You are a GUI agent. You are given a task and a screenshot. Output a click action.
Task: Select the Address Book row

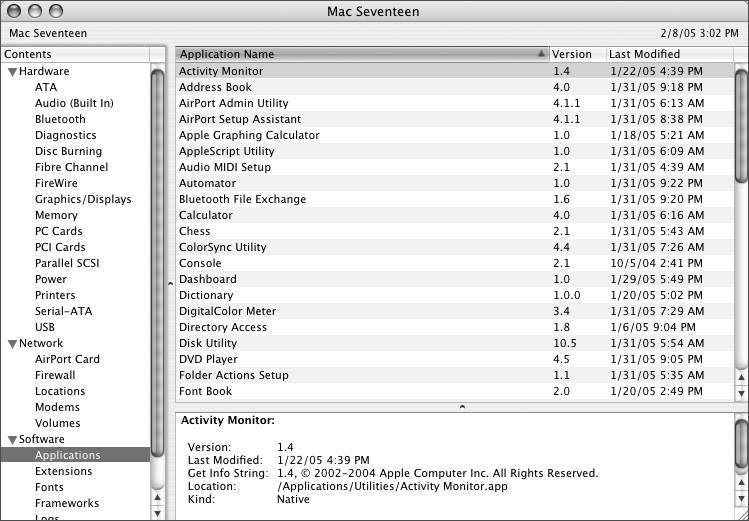[x=454, y=87]
